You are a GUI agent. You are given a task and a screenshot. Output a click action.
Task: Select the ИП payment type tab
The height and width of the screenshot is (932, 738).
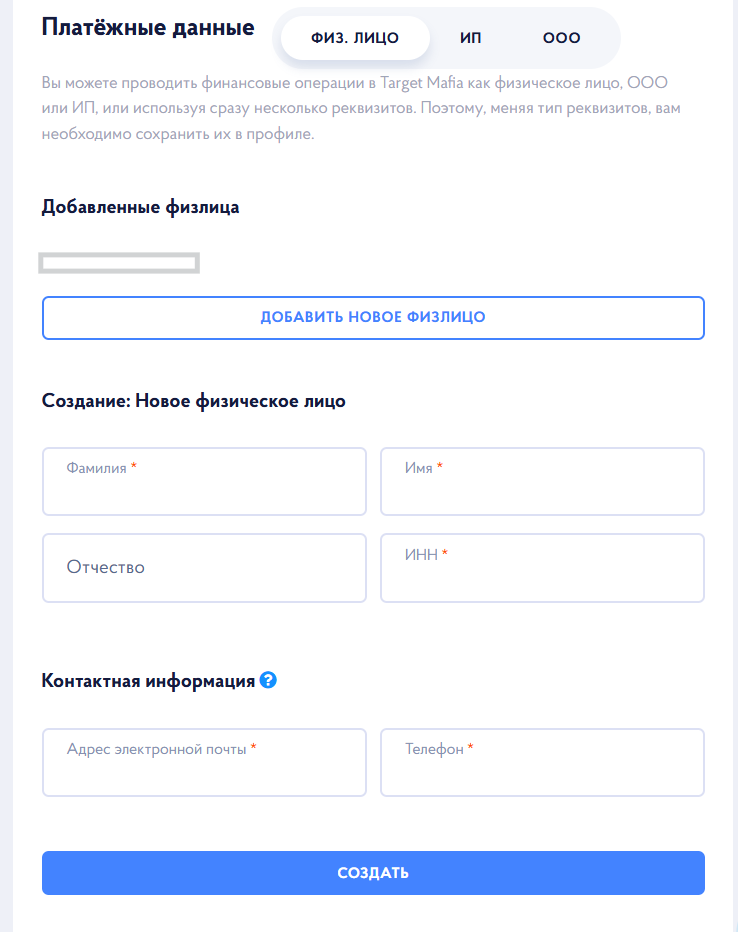pyautogui.click(x=470, y=38)
